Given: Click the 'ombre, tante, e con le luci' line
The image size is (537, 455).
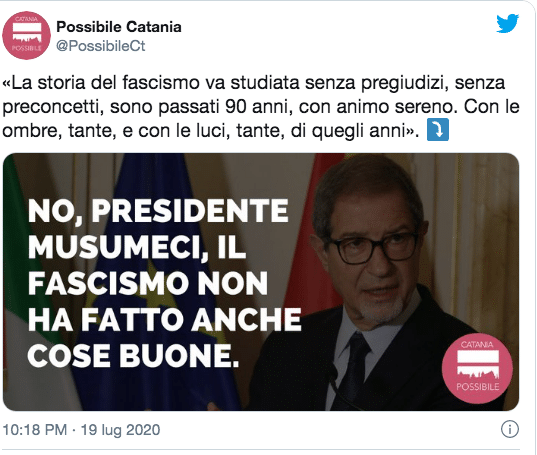Looking at the screenshot, I should [x=116, y=131].
